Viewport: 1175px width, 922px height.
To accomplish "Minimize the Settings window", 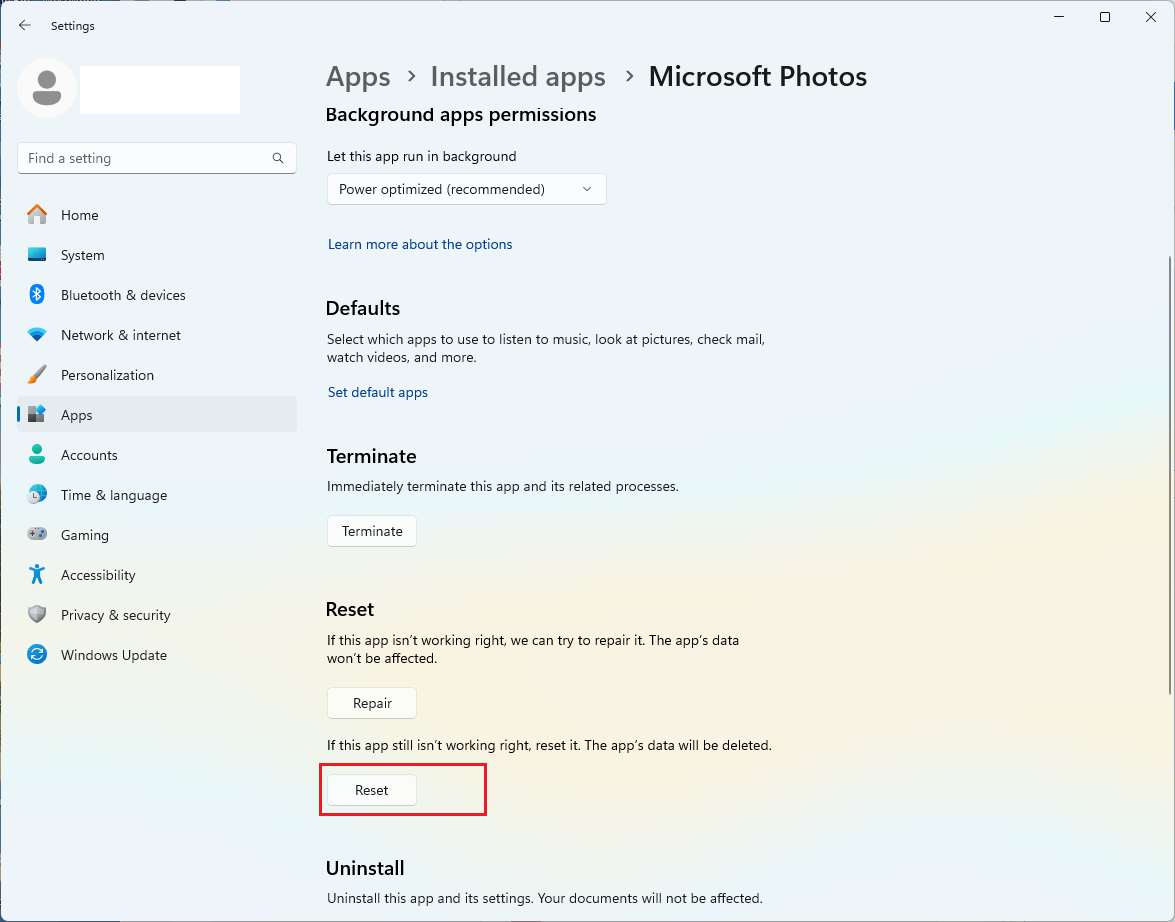I will tap(1059, 17).
